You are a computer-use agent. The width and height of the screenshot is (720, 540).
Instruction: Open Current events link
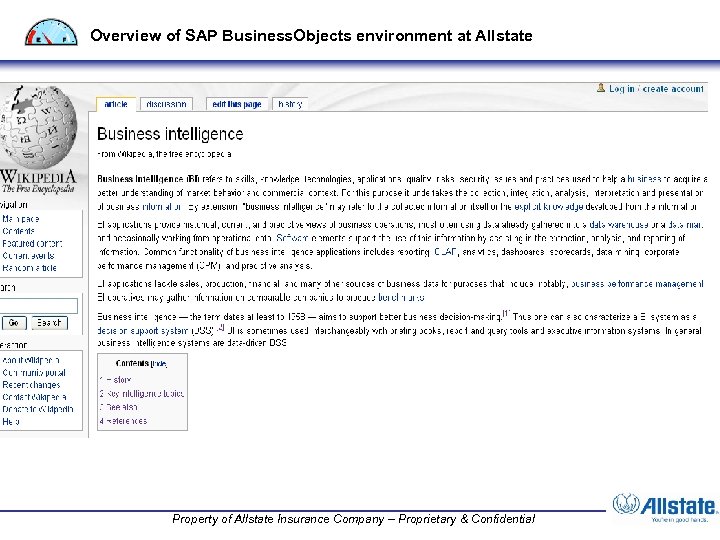tap(28, 255)
